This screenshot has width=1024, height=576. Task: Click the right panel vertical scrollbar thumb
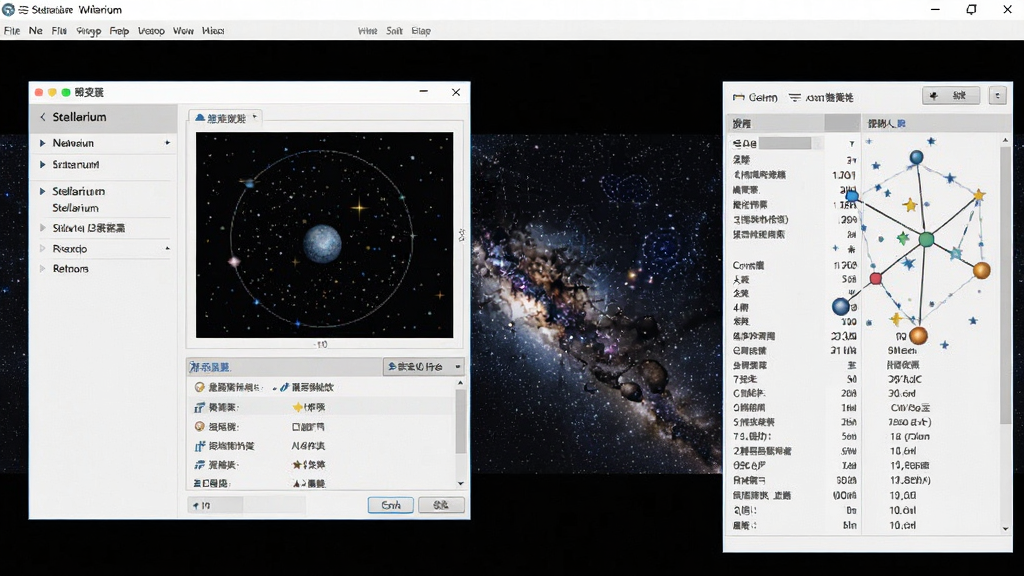(x=1005, y=284)
